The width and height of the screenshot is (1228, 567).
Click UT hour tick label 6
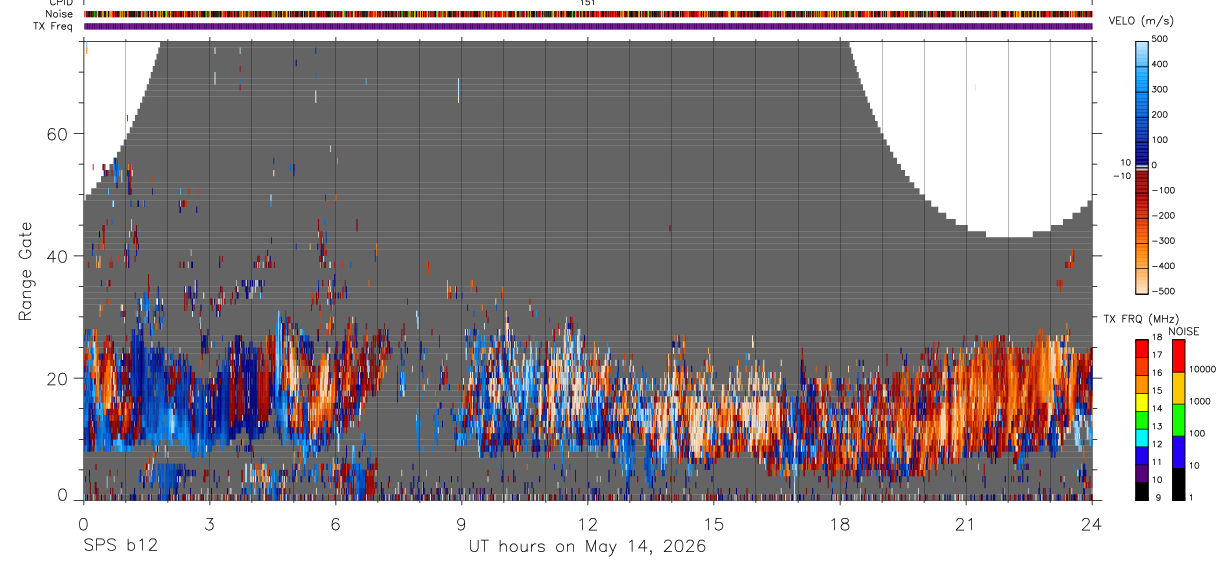point(335,524)
